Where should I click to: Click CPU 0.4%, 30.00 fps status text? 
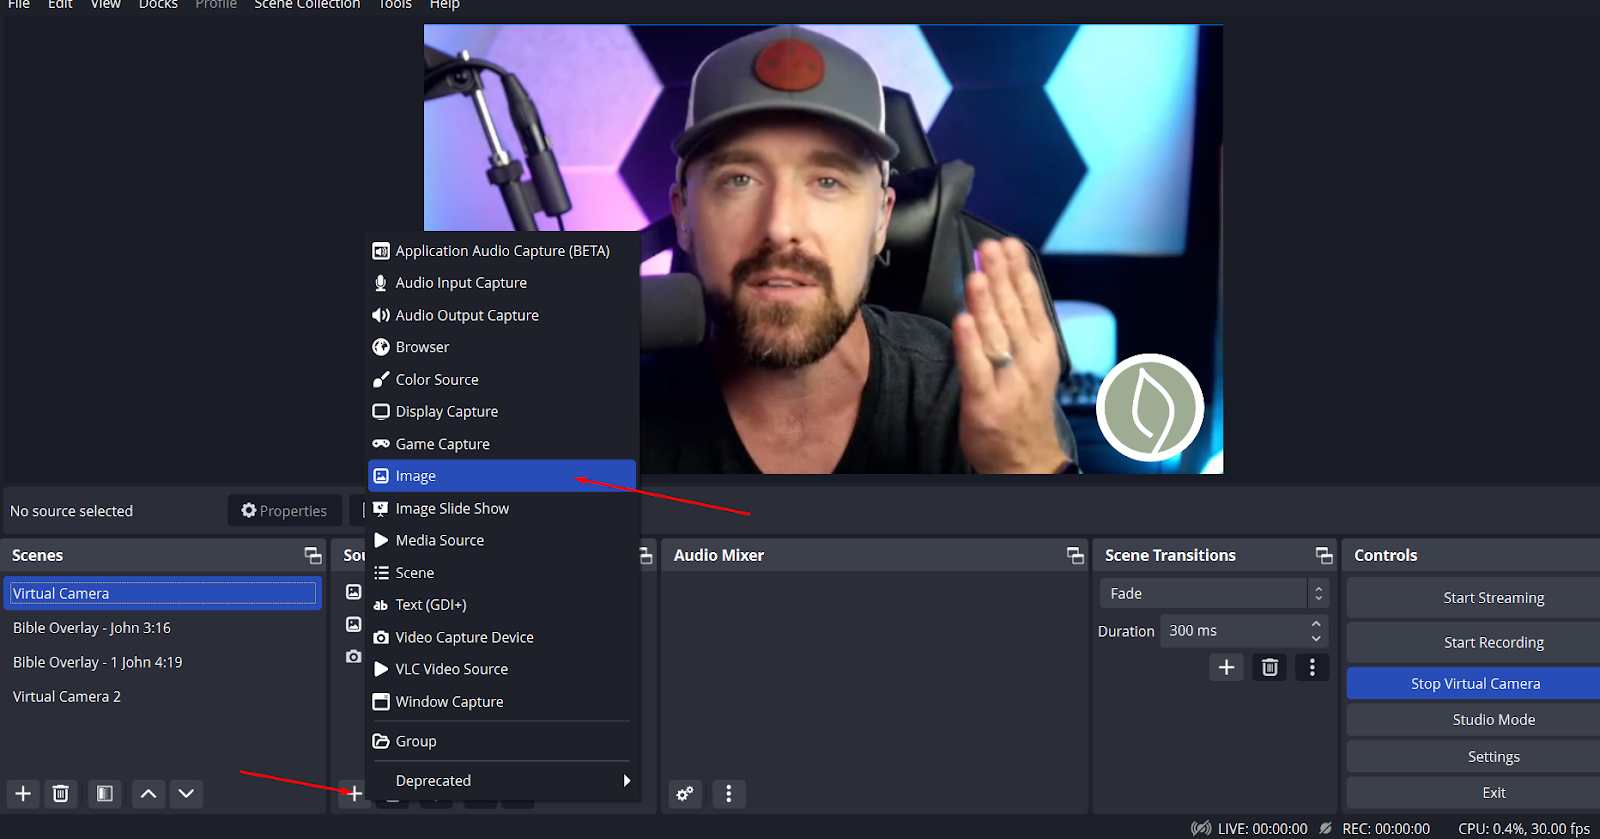(1524, 829)
